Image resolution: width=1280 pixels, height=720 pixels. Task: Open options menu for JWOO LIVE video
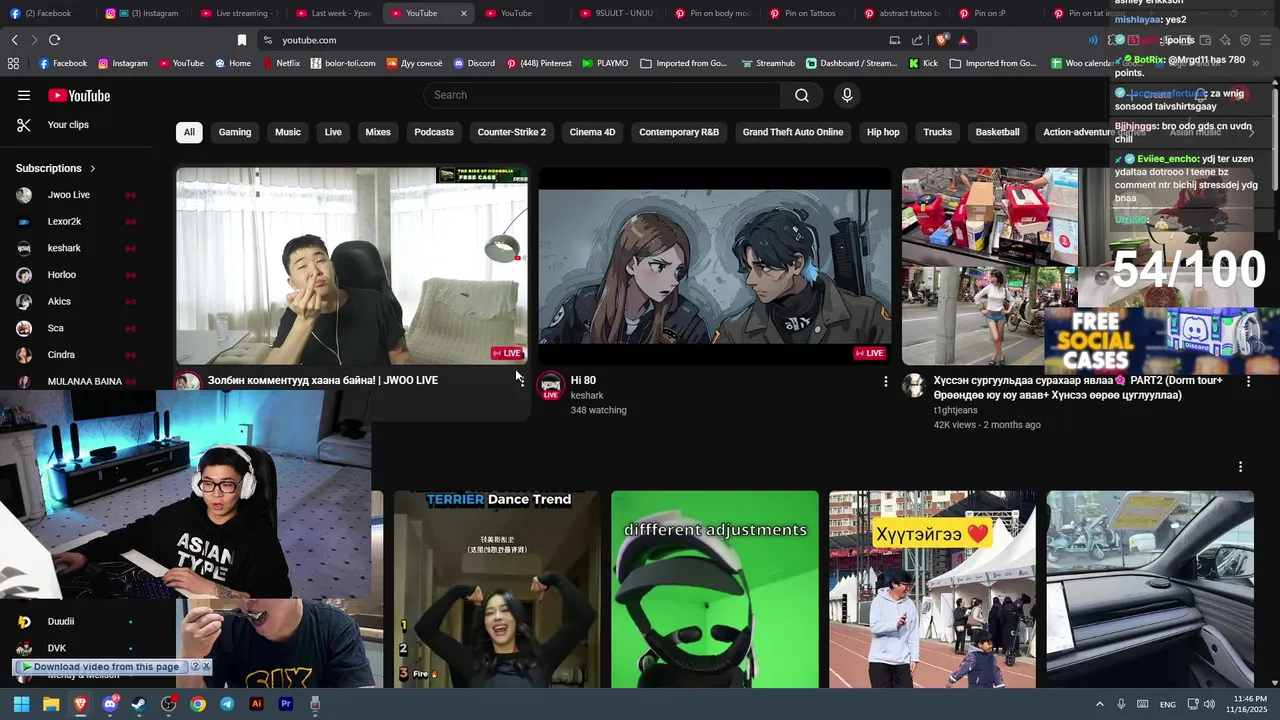521,381
